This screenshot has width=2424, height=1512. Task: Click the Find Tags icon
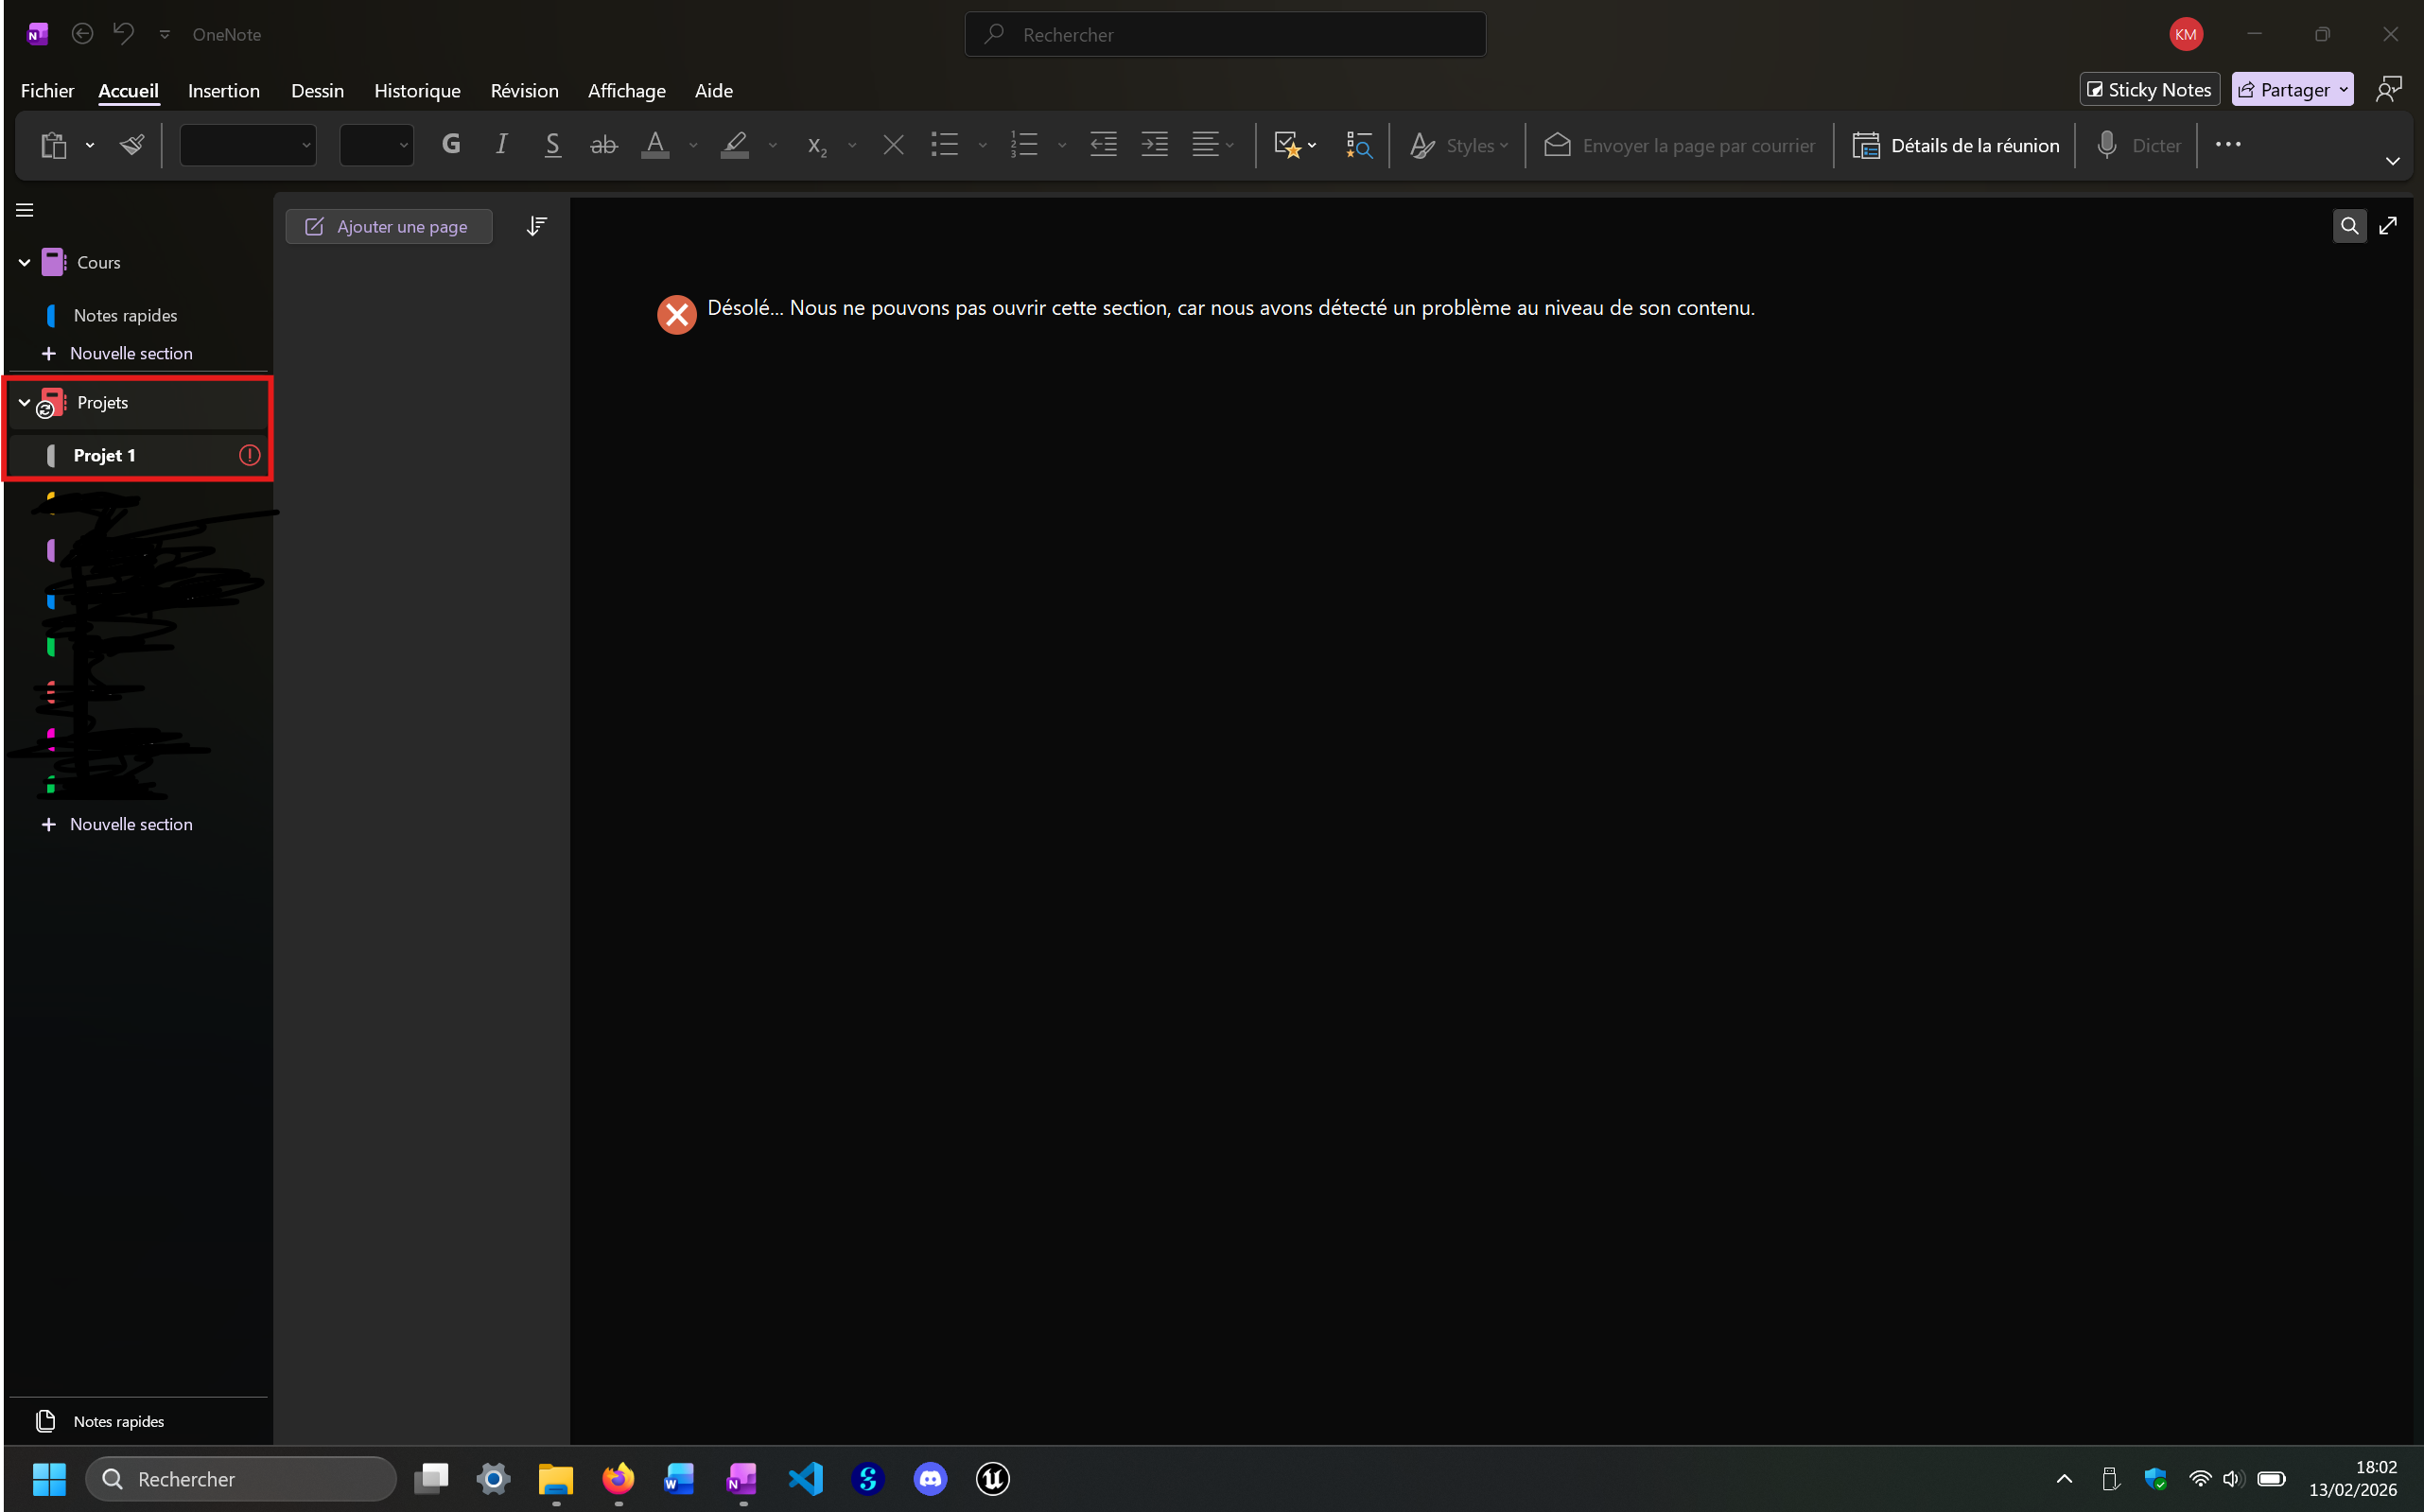click(1358, 145)
